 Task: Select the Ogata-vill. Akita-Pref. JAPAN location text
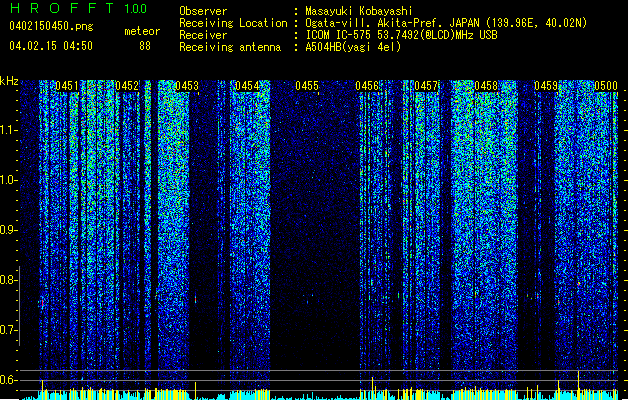pyautogui.click(x=446, y=23)
